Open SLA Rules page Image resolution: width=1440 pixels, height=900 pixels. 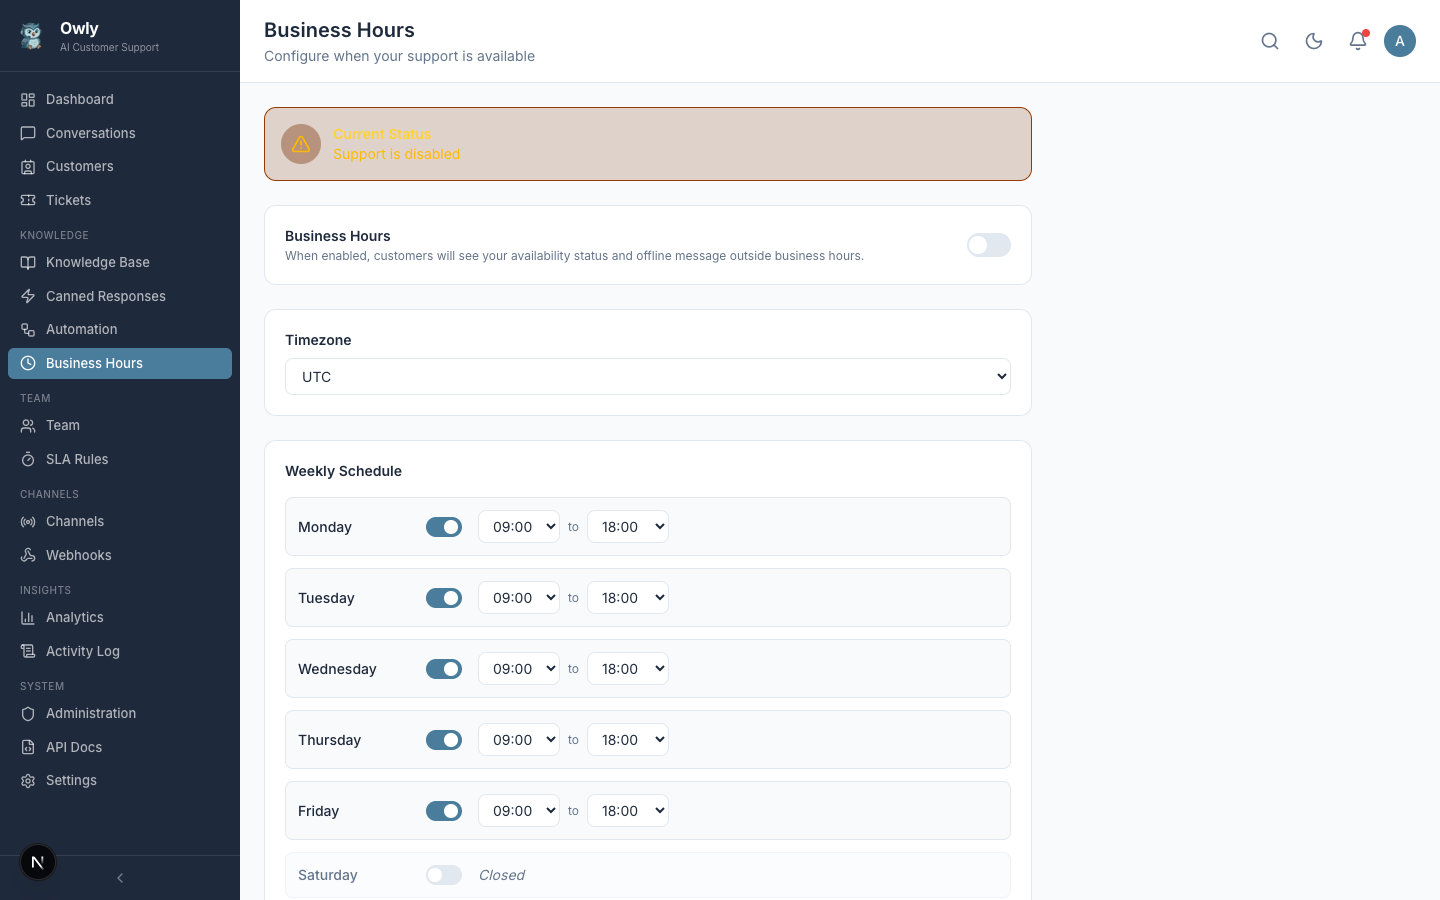click(120, 459)
